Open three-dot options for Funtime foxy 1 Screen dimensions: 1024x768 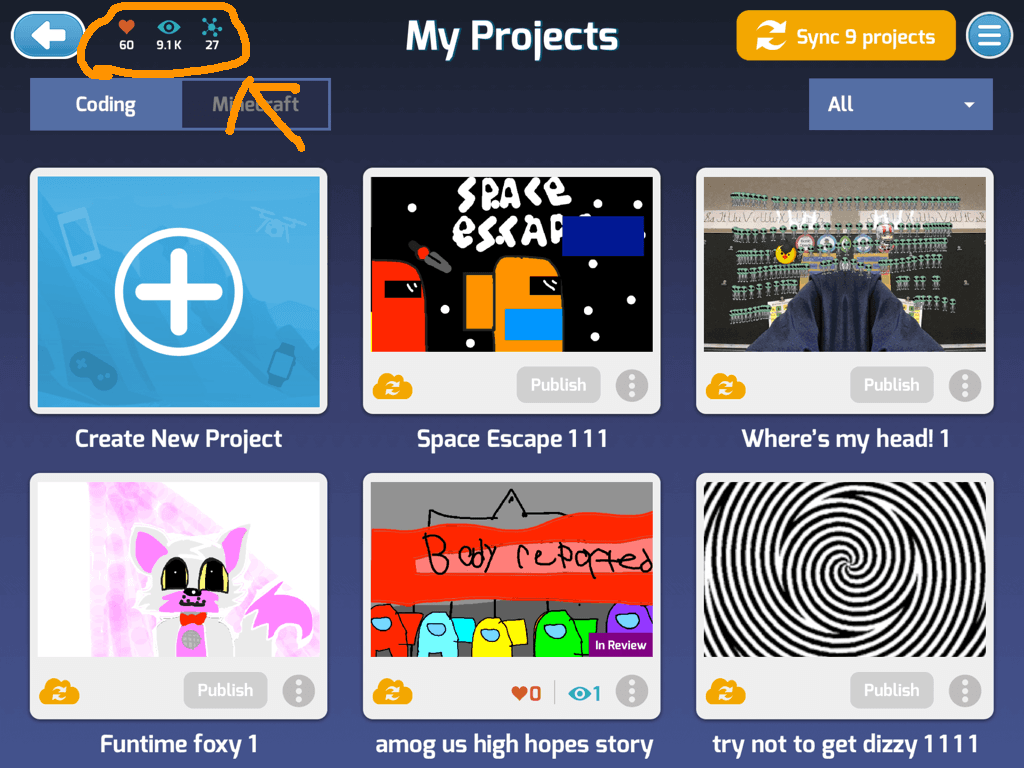pyautogui.click(x=298, y=690)
